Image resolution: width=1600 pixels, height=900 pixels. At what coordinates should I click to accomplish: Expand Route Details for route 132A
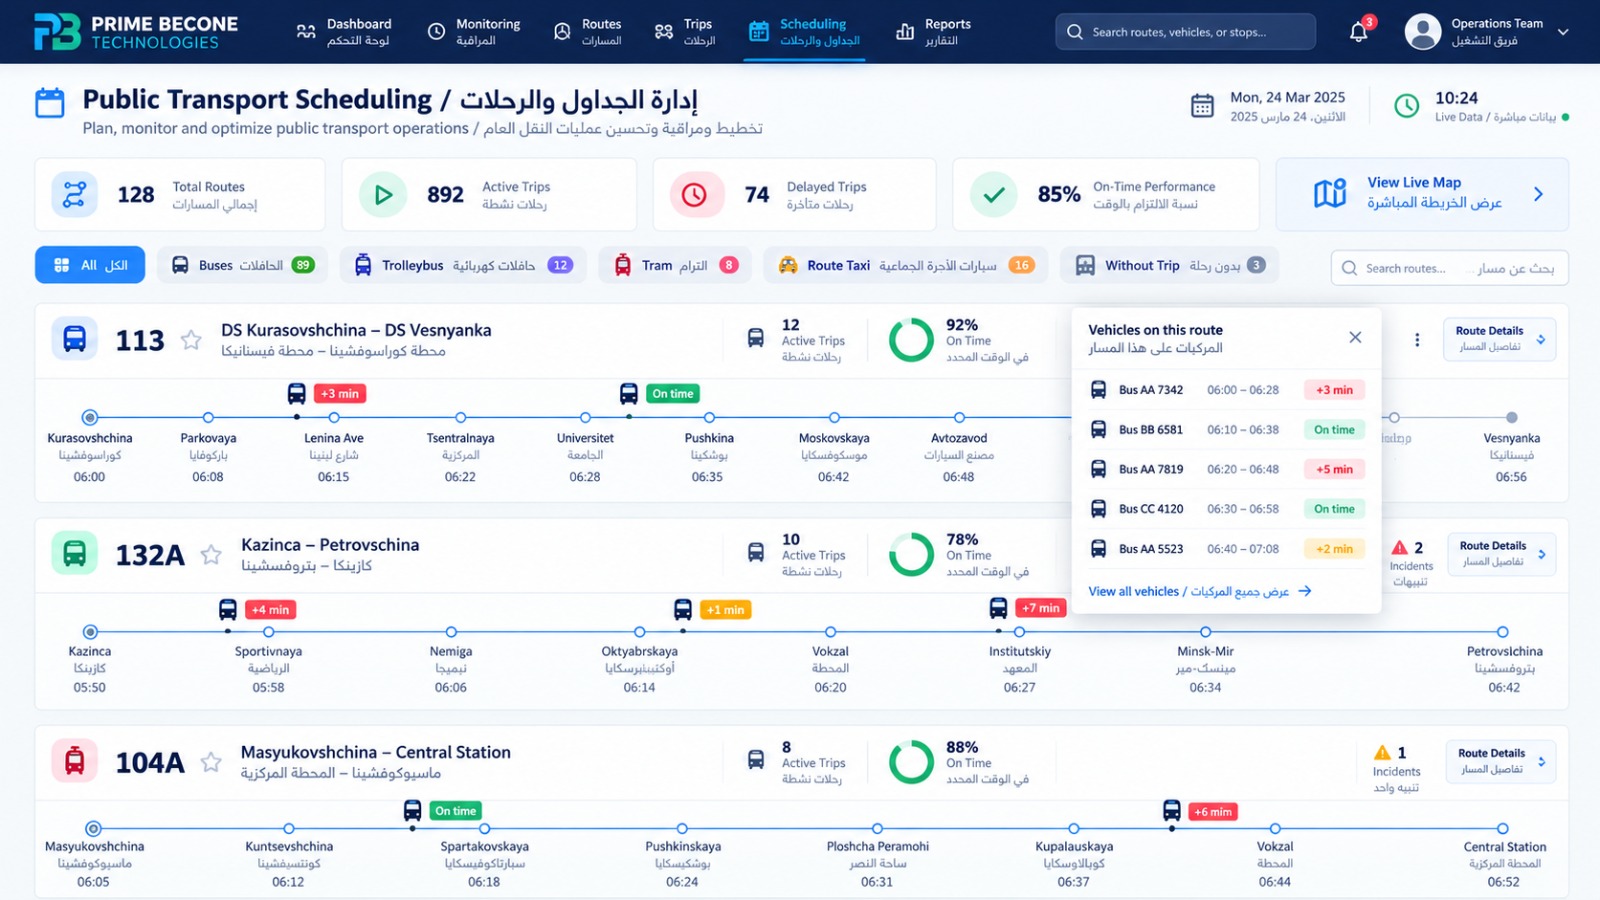1502,554
